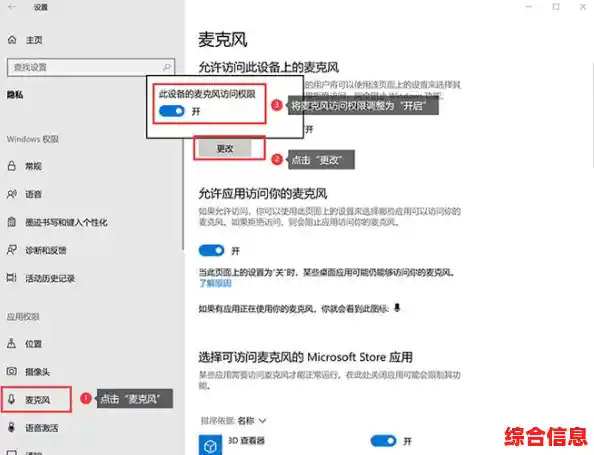
Task: Click the 摄像头 camera icon
Action: pyautogui.click(x=12, y=372)
